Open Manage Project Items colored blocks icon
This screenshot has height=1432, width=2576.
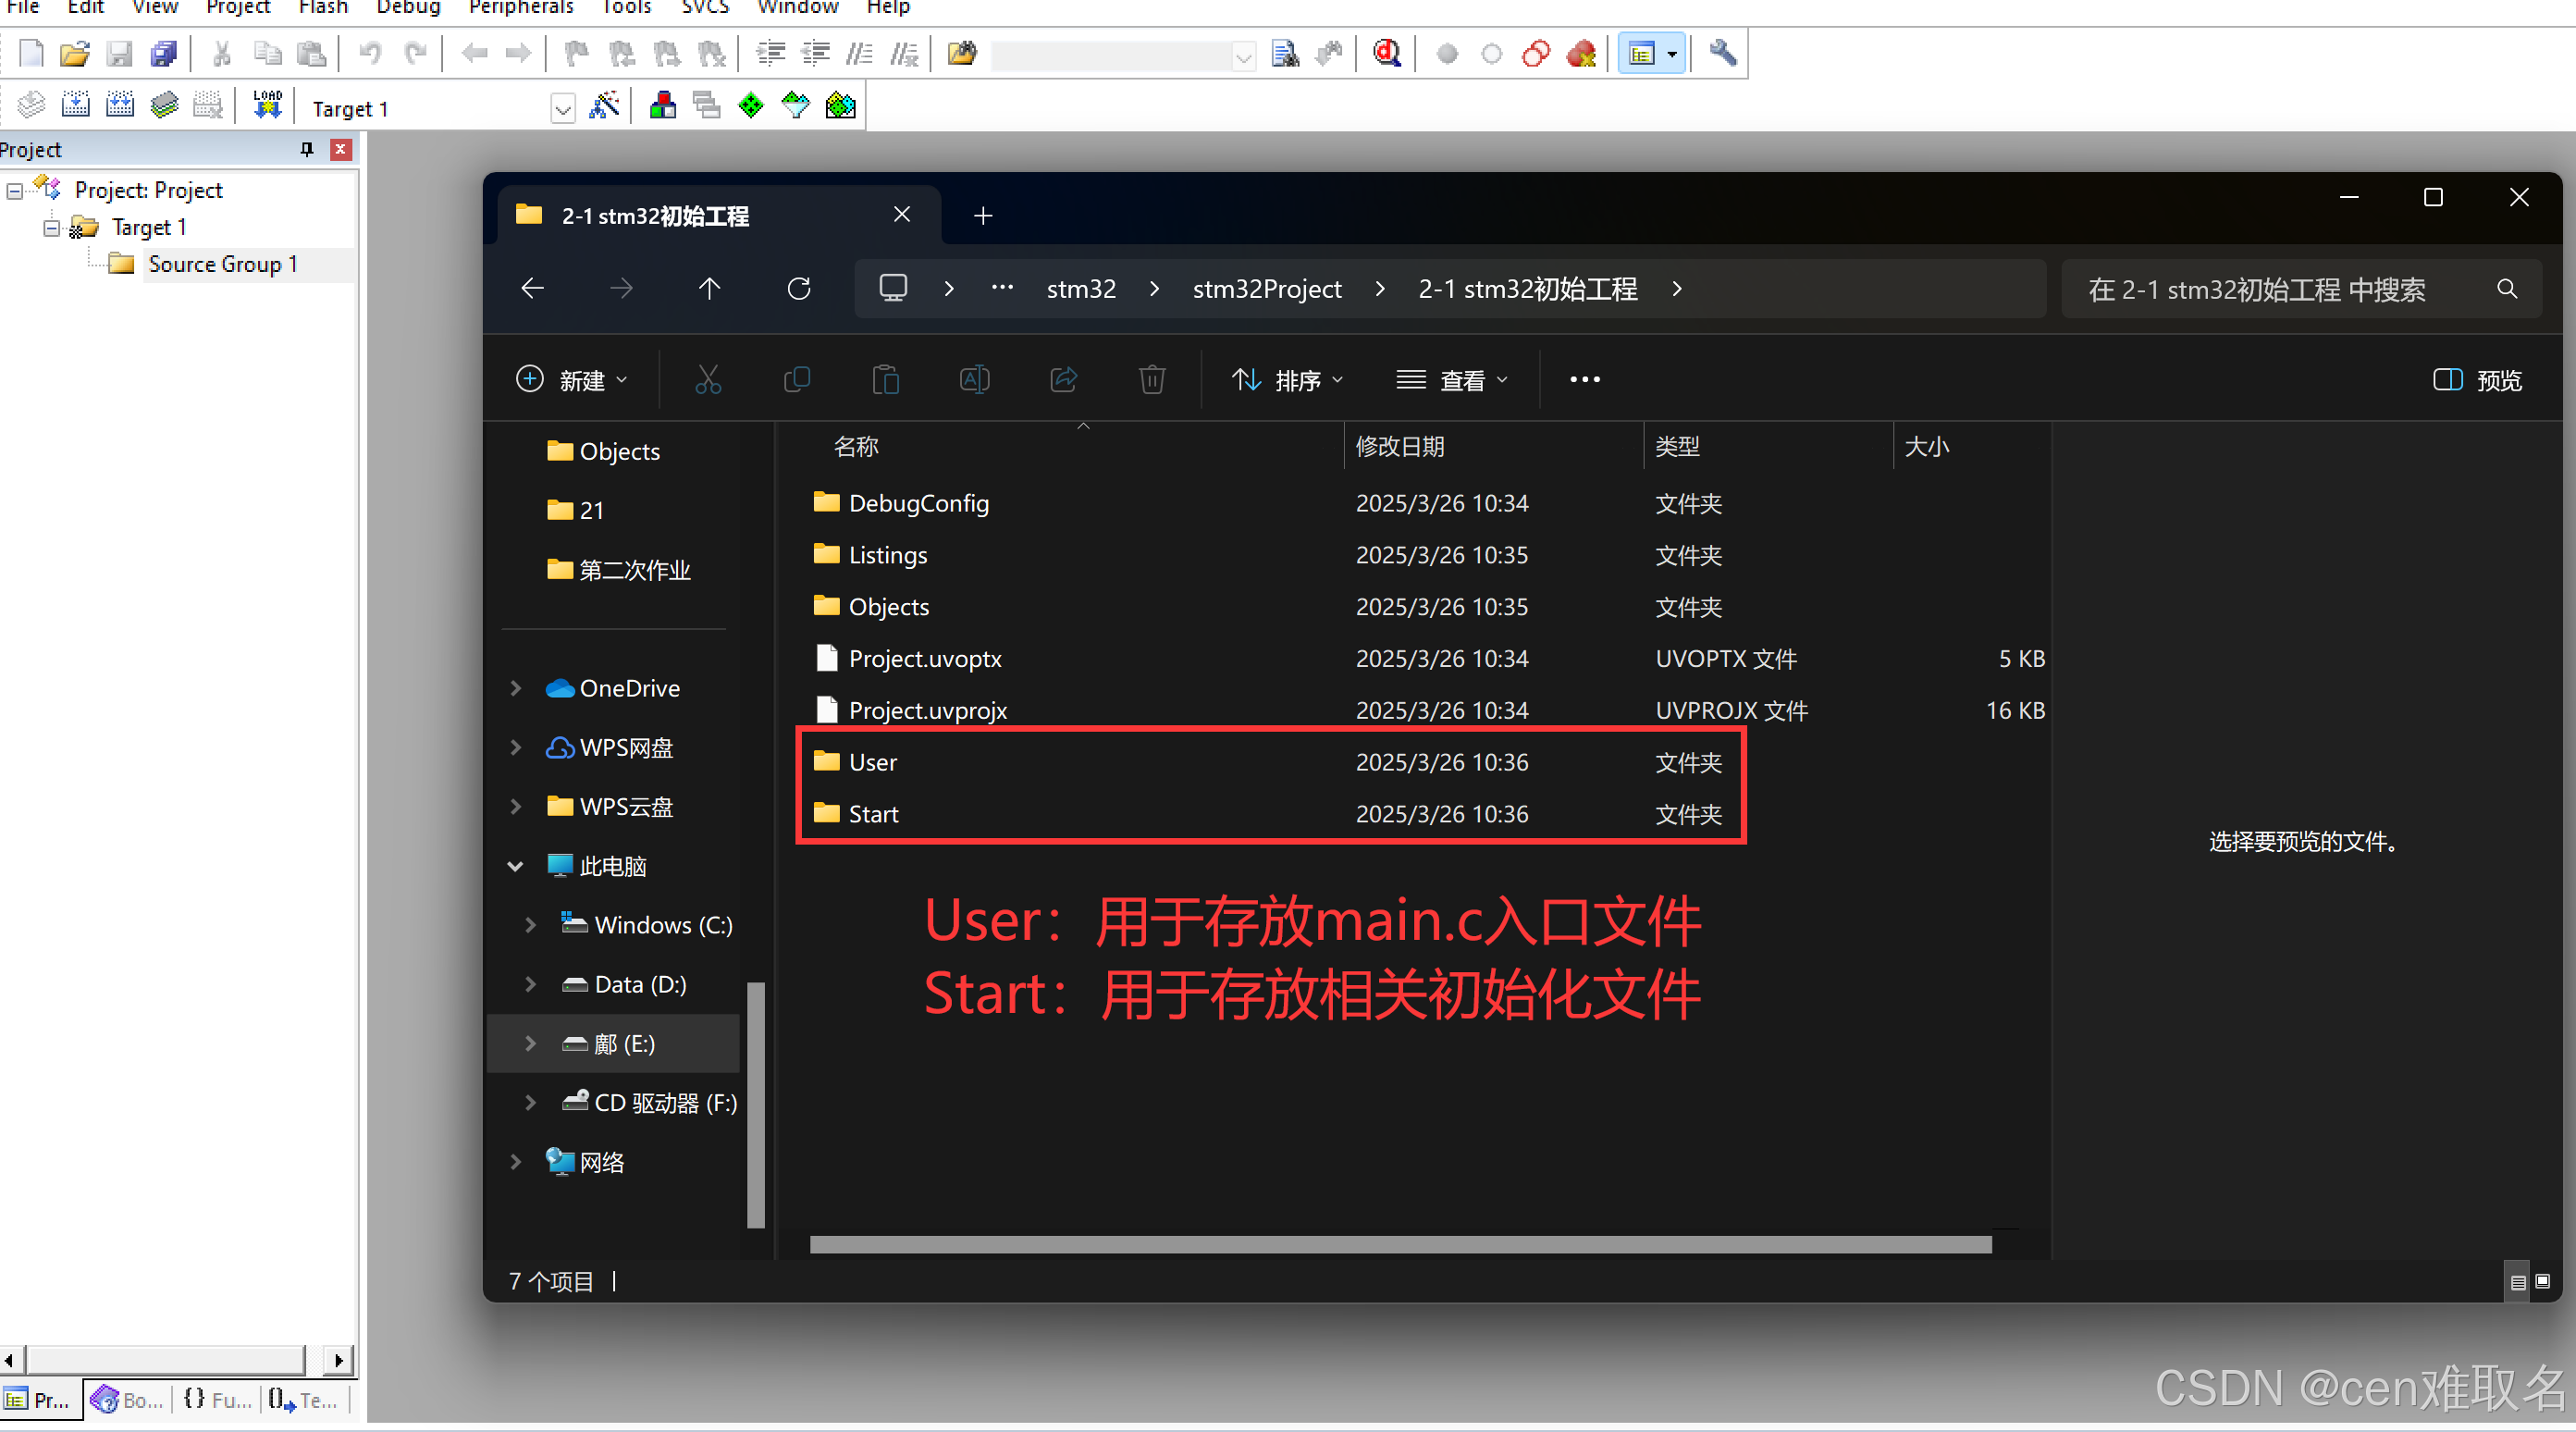pos(662,106)
